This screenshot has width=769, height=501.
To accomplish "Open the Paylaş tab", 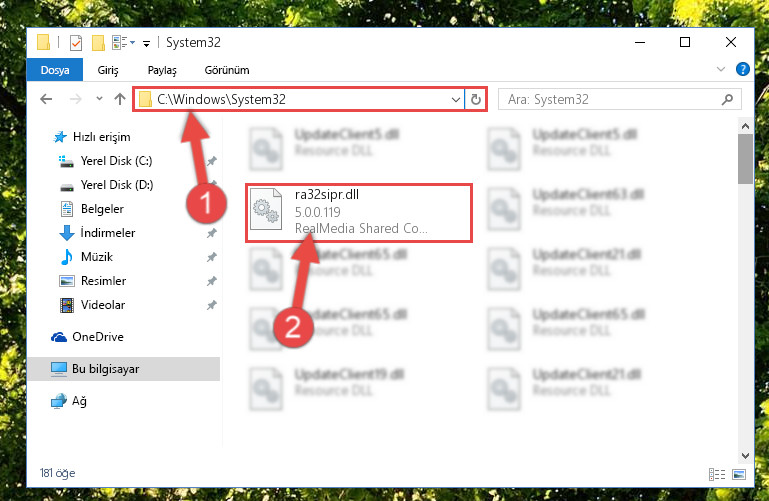I will point(162,70).
